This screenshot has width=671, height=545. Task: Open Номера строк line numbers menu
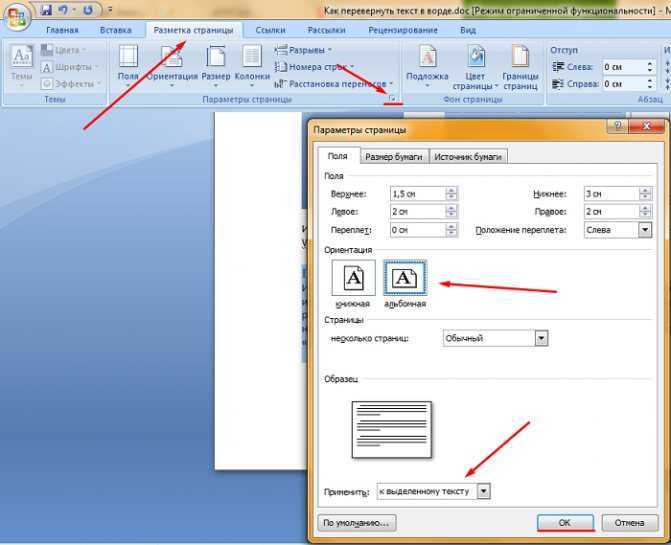314,67
